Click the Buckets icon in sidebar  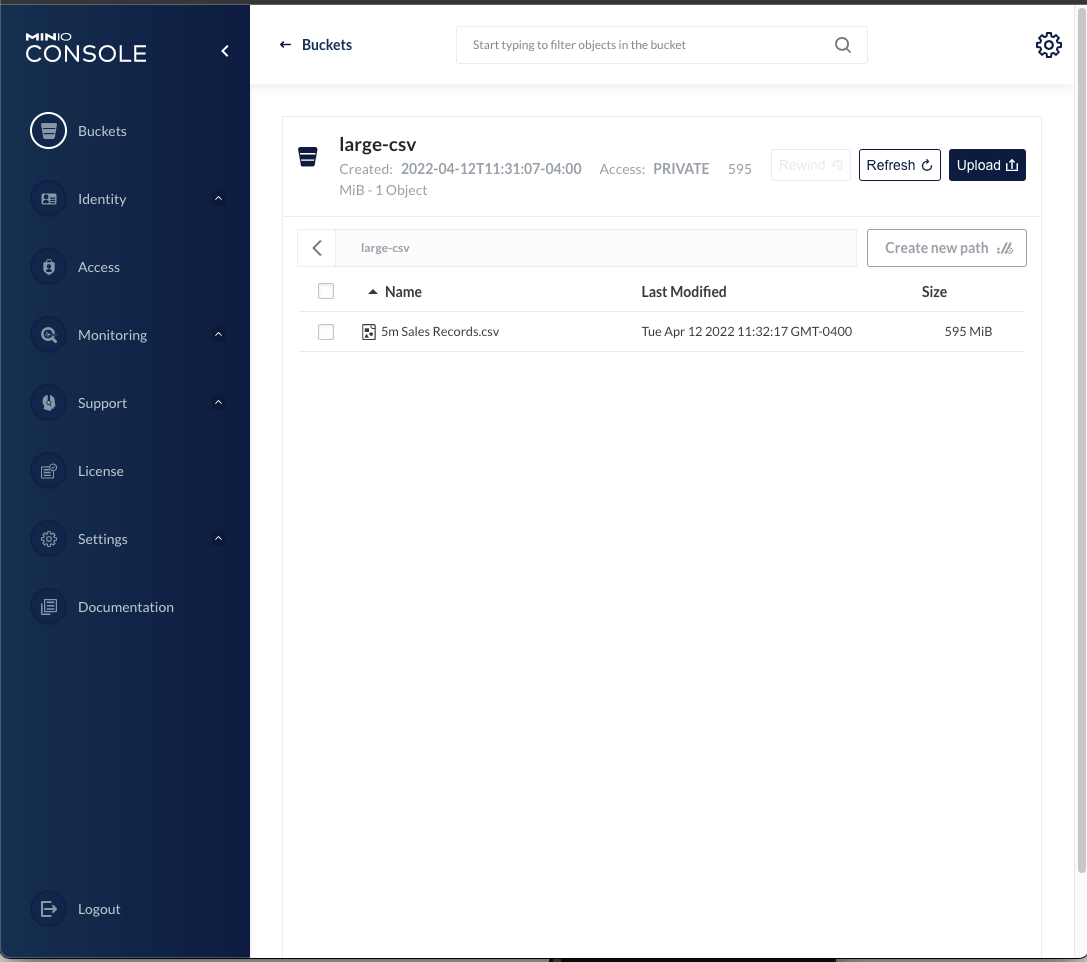(48, 131)
